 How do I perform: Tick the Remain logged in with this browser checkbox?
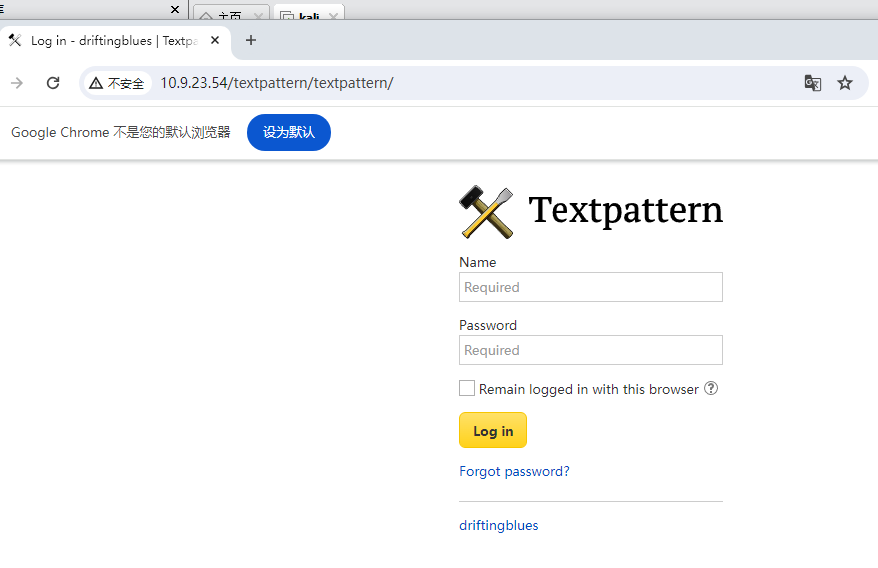coord(467,388)
